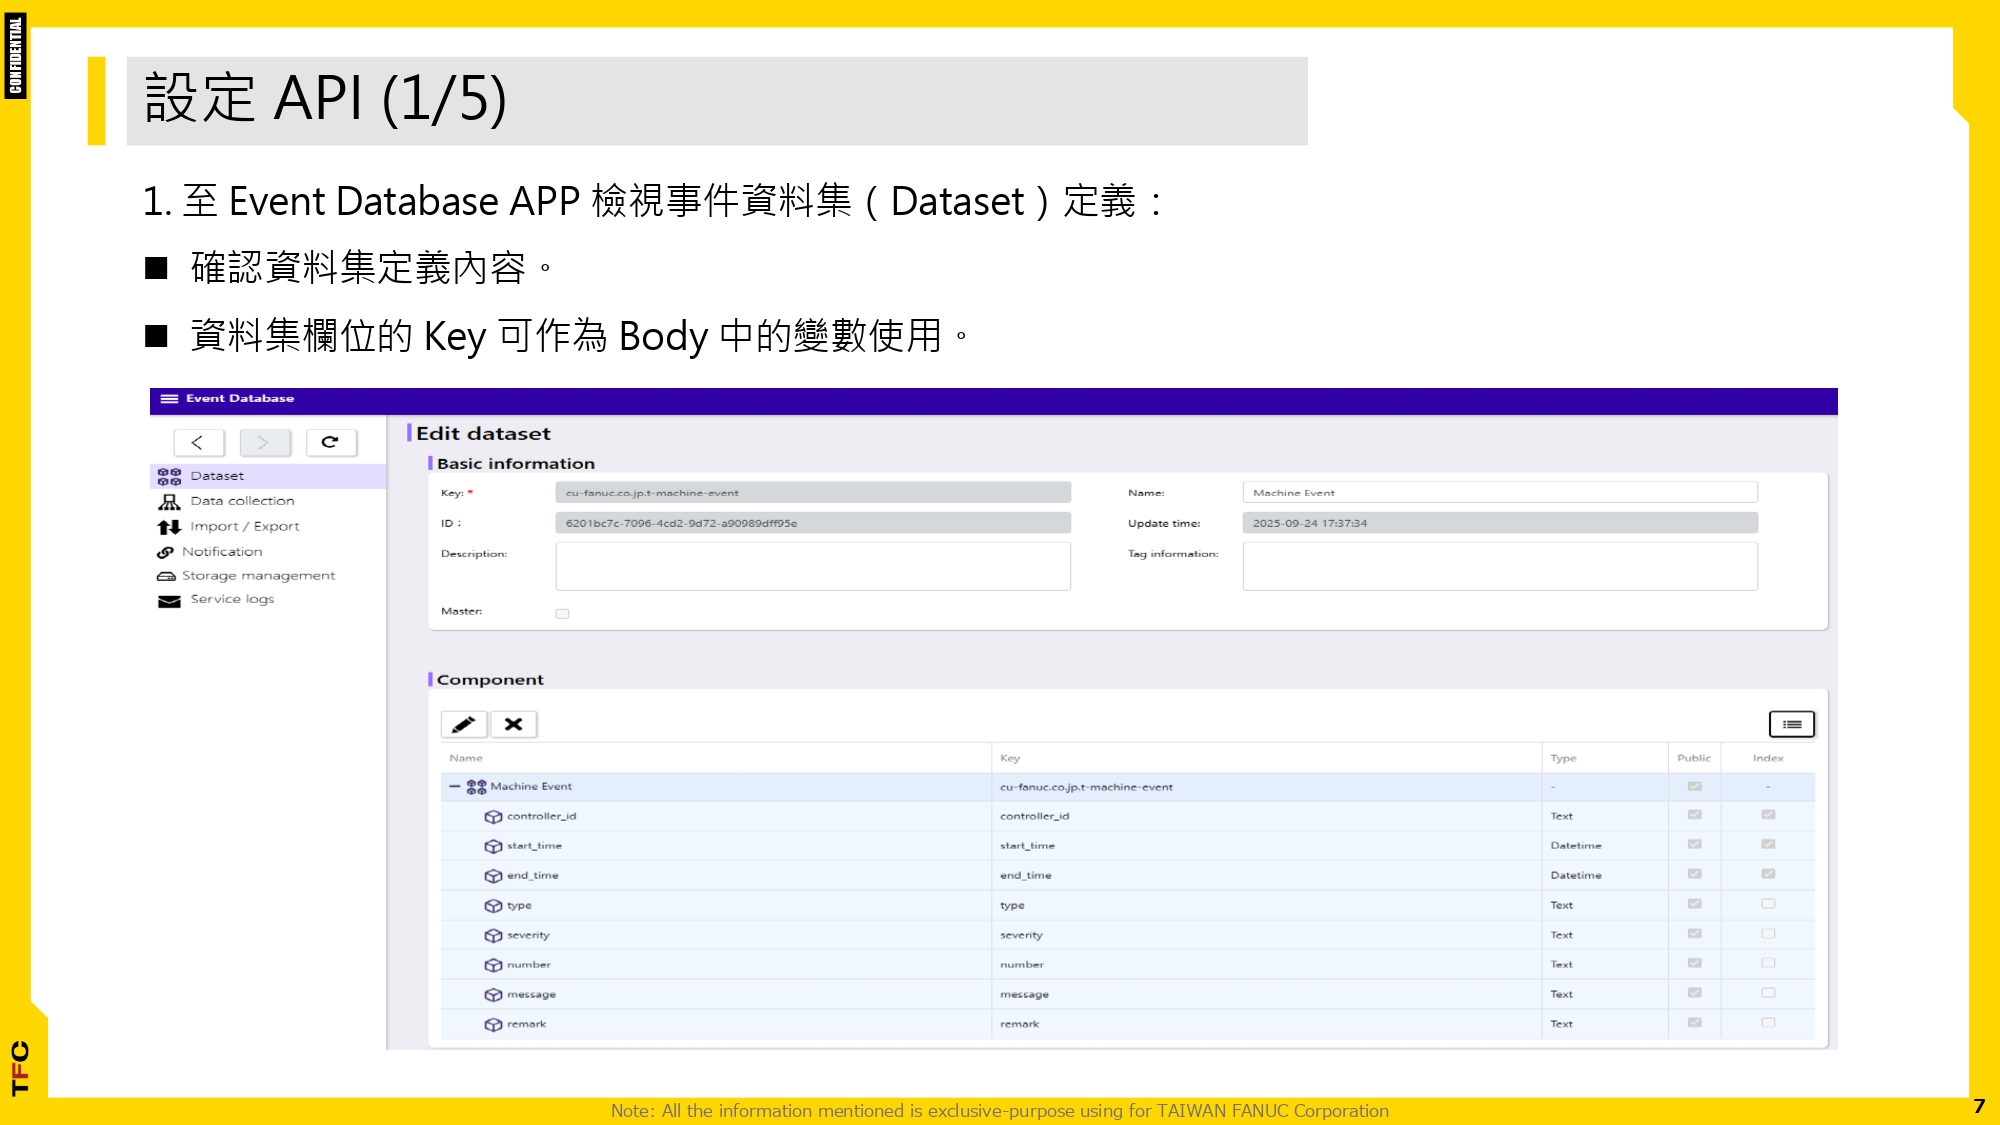2000x1125 pixels.
Task: Toggle the Public checkbox for the severity row
Action: point(1694,933)
